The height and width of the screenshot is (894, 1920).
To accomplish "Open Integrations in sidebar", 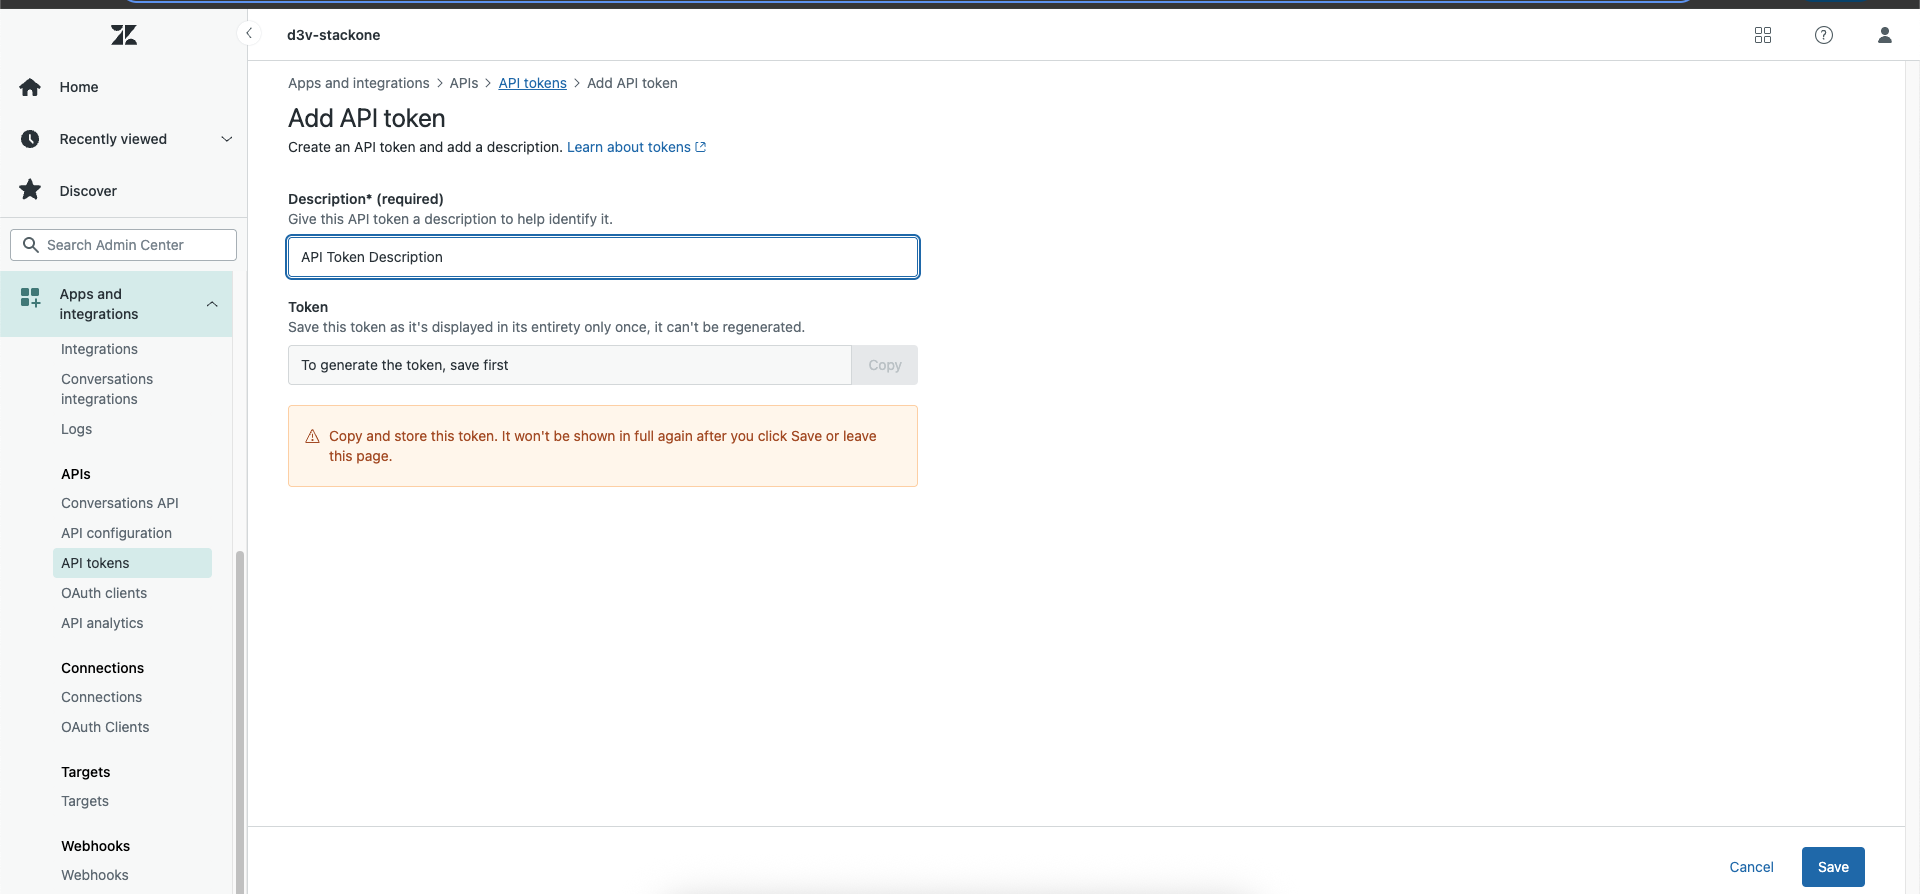I will pyautogui.click(x=99, y=349).
